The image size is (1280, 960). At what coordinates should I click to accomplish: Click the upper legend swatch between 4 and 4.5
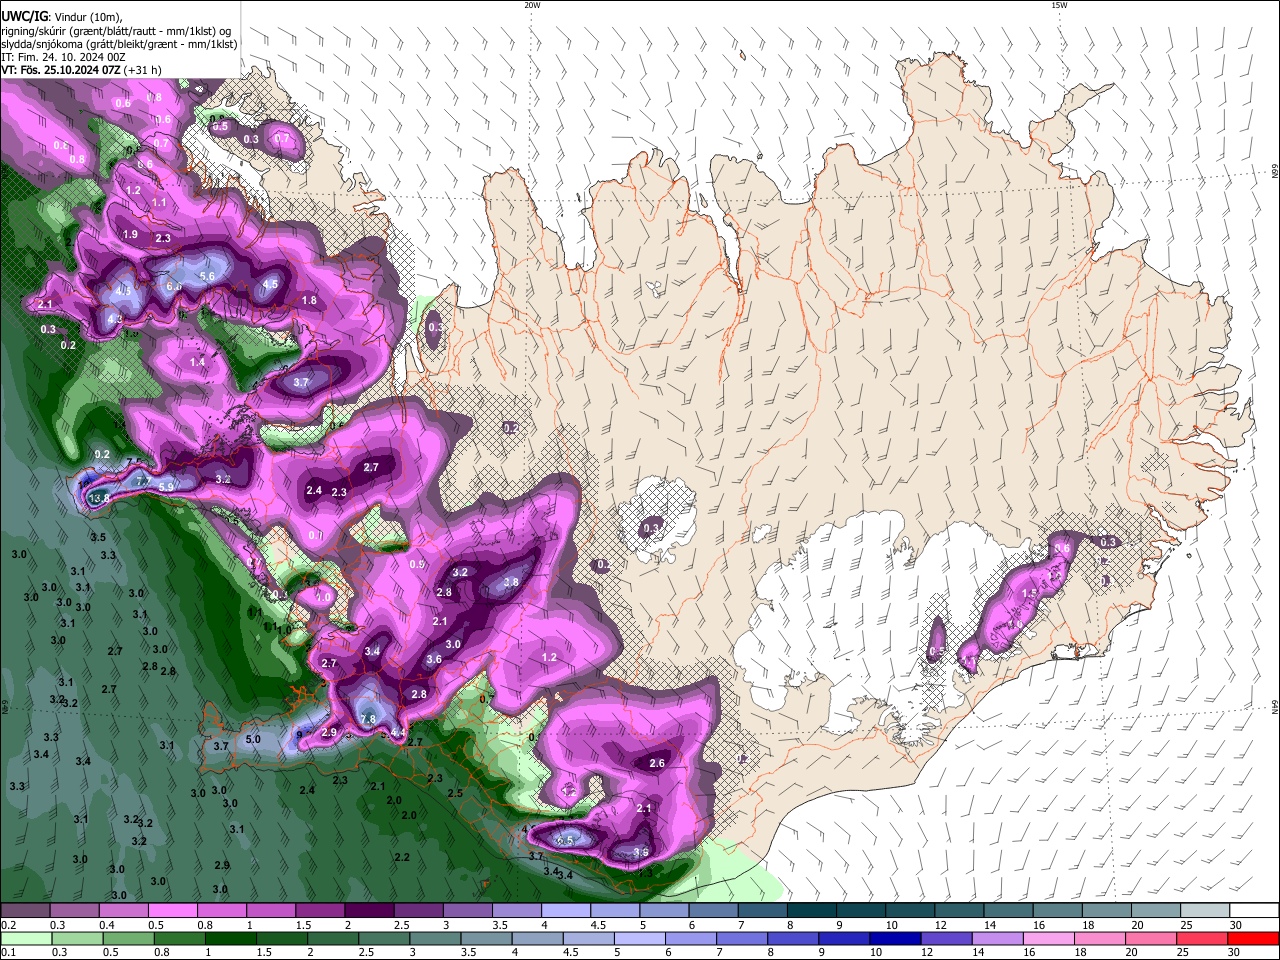click(x=566, y=911)
